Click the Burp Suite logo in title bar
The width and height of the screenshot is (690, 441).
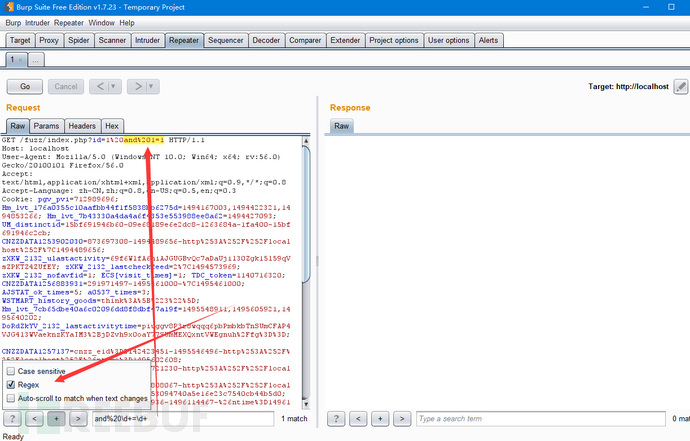click(9, 7)
